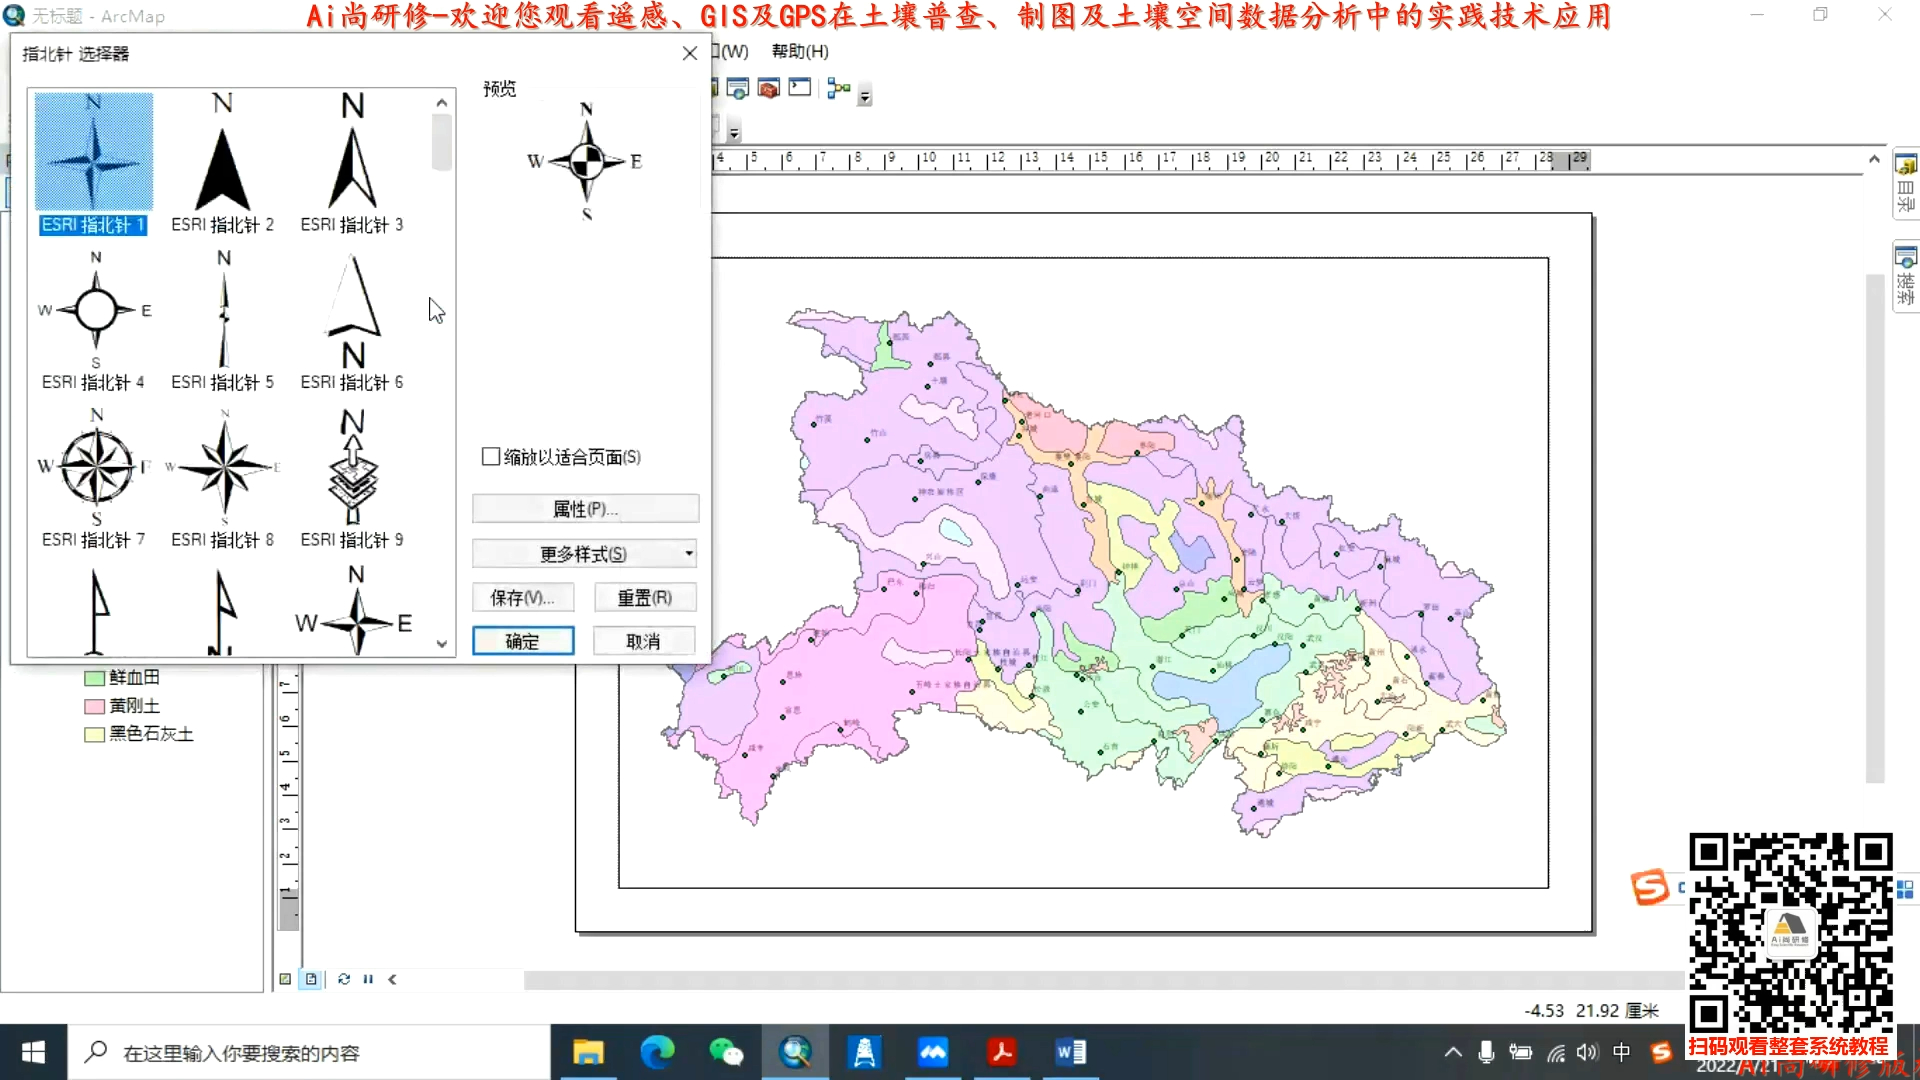Switch to layout view button
The width and height of the screenshot is (1920, 1080).
[311, 979]
